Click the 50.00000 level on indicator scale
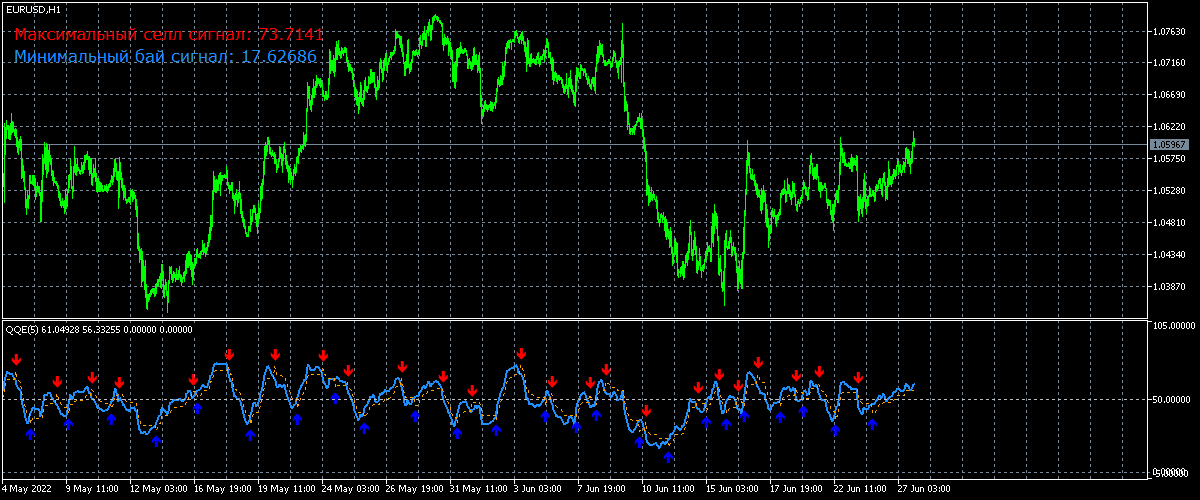The width and height of the screenshot is (1200, 500). tap(1172, 399)
